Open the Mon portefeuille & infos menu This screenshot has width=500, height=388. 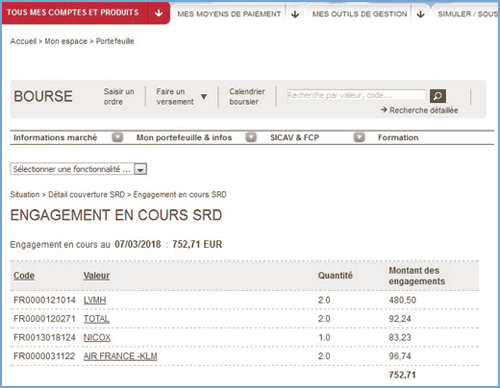[x=184, y=137]
